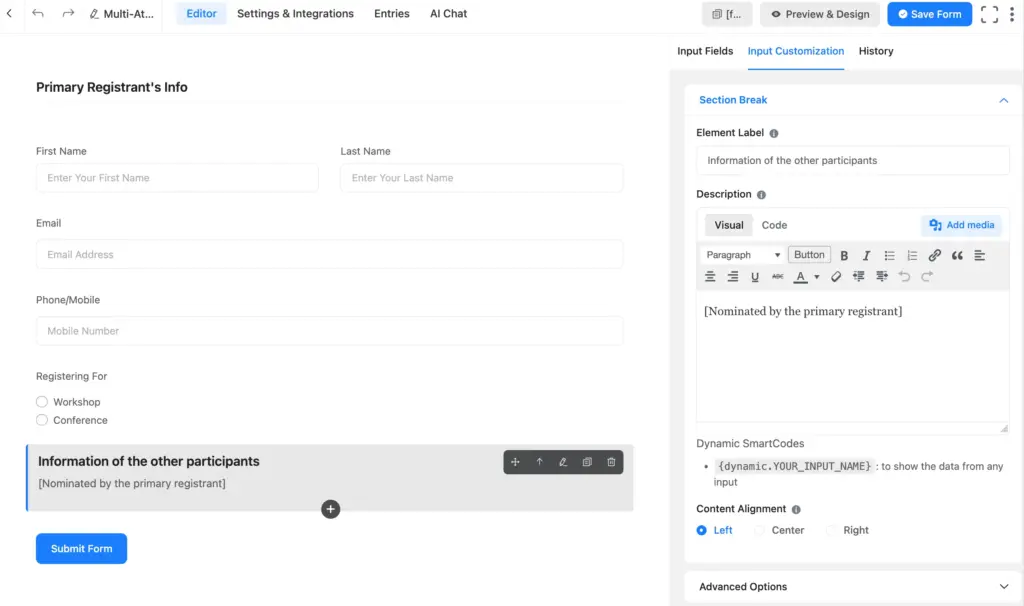Duplicate the section break element

point(587,462)
